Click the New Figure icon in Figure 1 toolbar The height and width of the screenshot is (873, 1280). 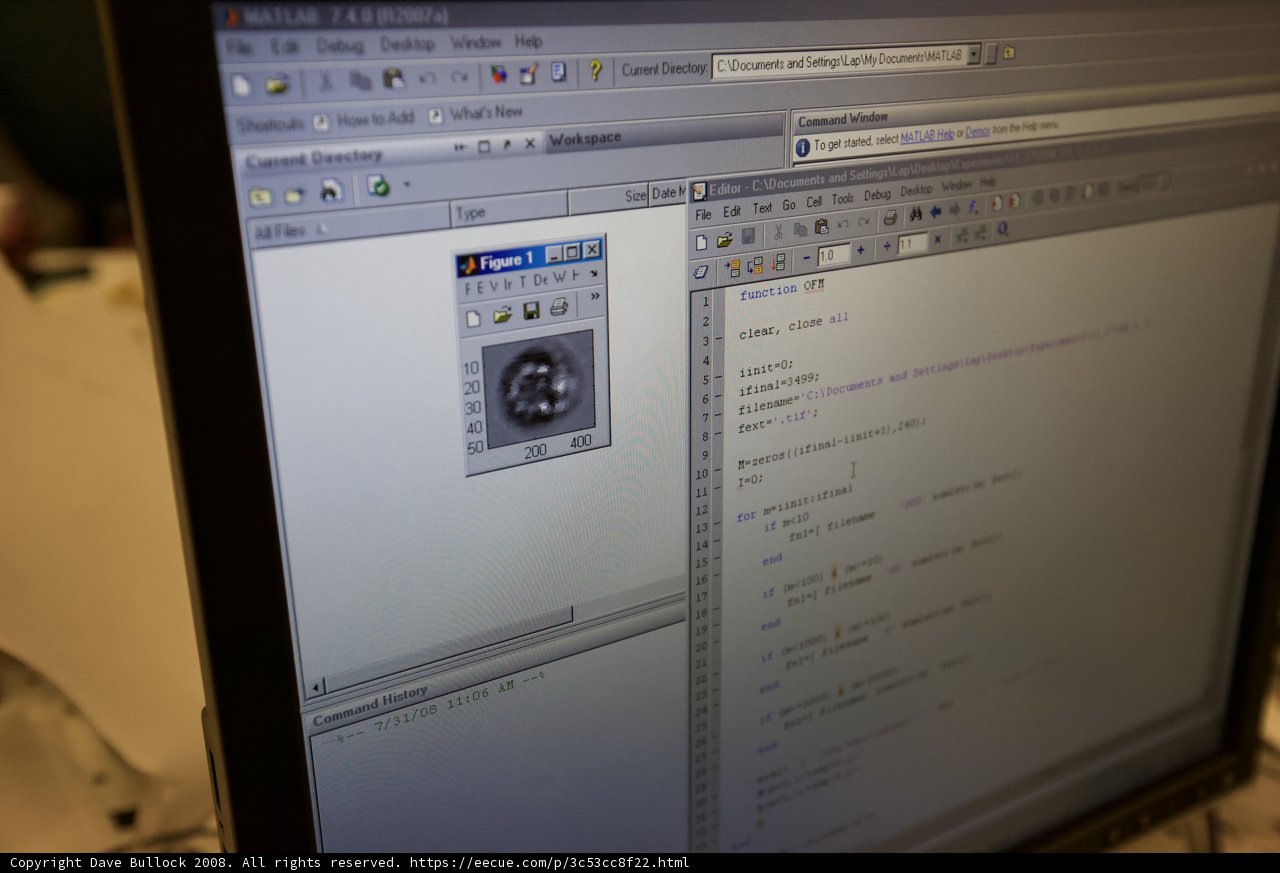coord(474,318)
